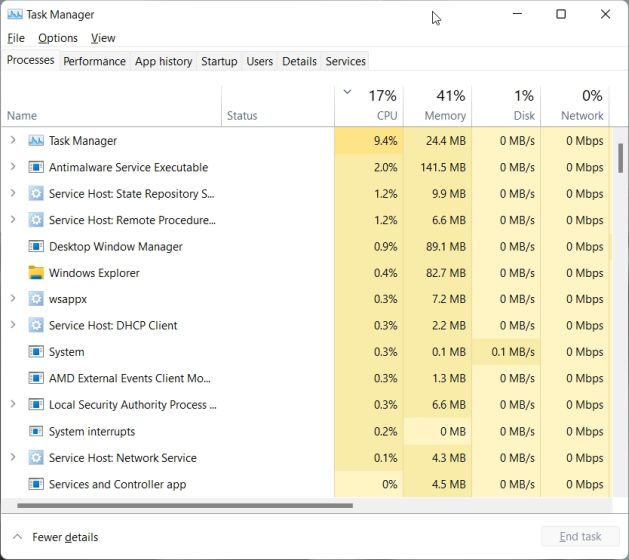Screen dimensions: 629x560
Task: Expand Service Host: State Repository row
Action: [x=13, y=193]
